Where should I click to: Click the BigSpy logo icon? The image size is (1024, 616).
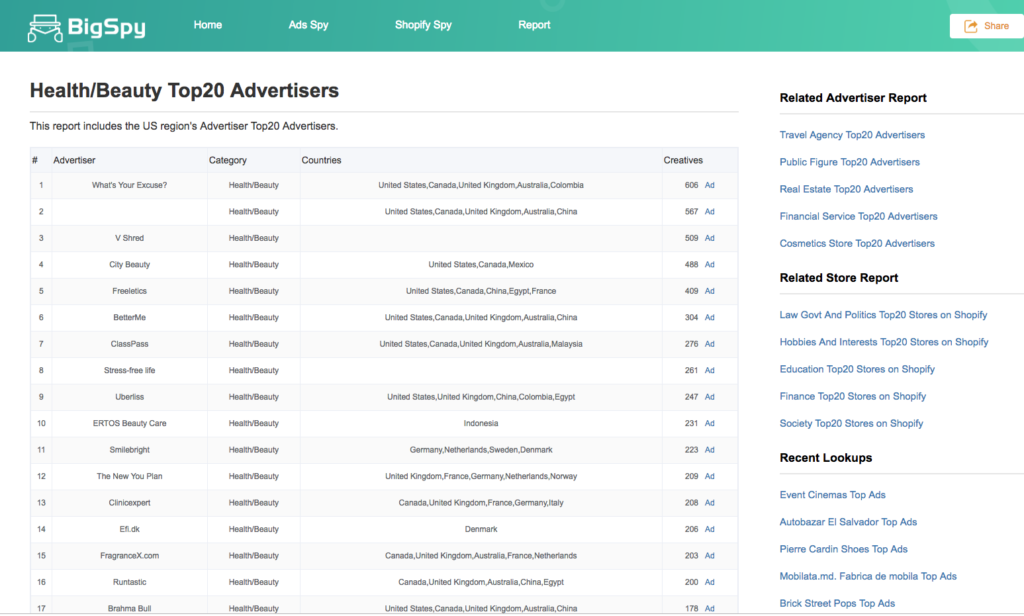pyautogui.click(x=45, y=28)
